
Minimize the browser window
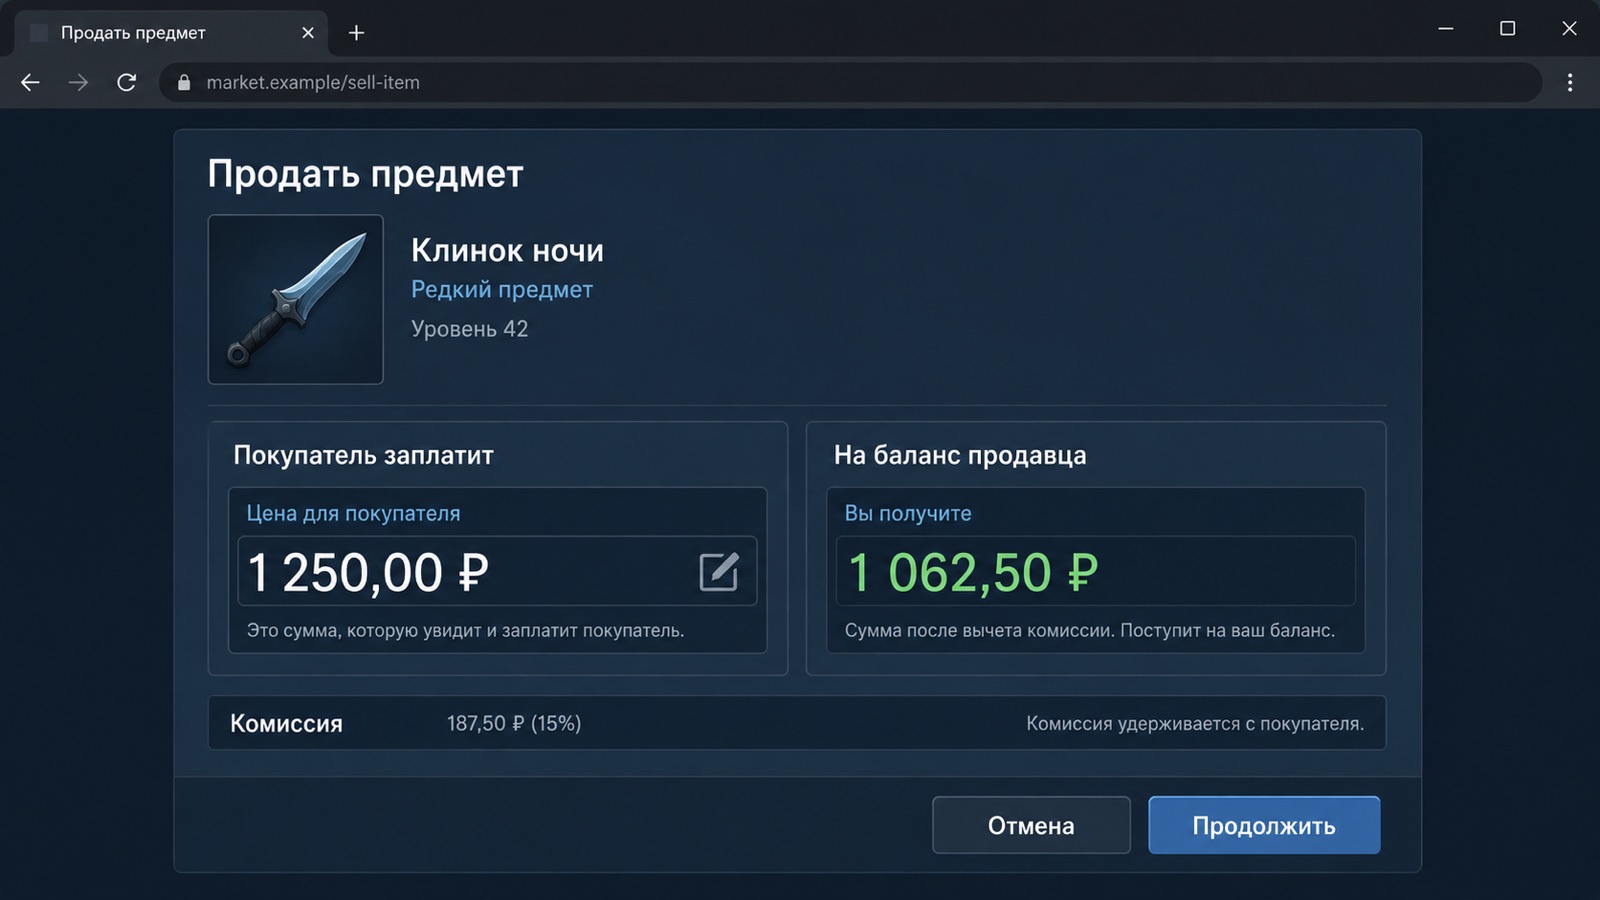[x=1446, y=29]
